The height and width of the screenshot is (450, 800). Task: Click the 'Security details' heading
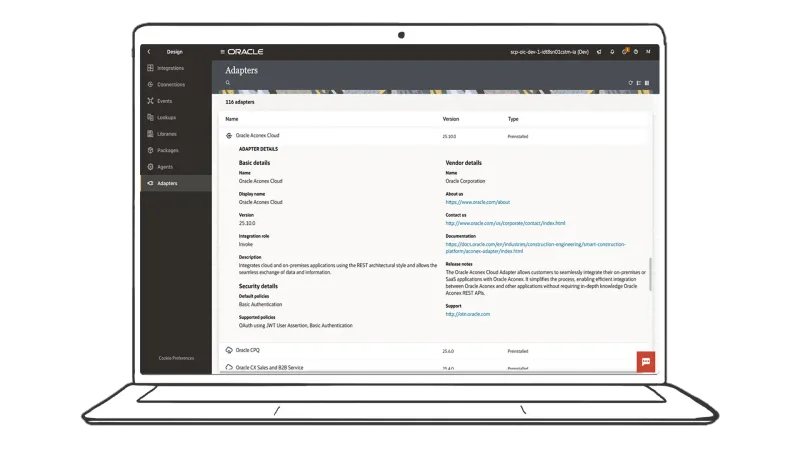point(258,286)
